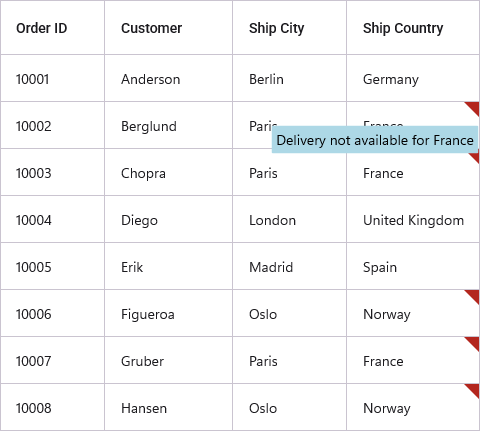Viewport: 480px width, 431px height.
Task: Select the Order ID column header
Action: point(52,27)
